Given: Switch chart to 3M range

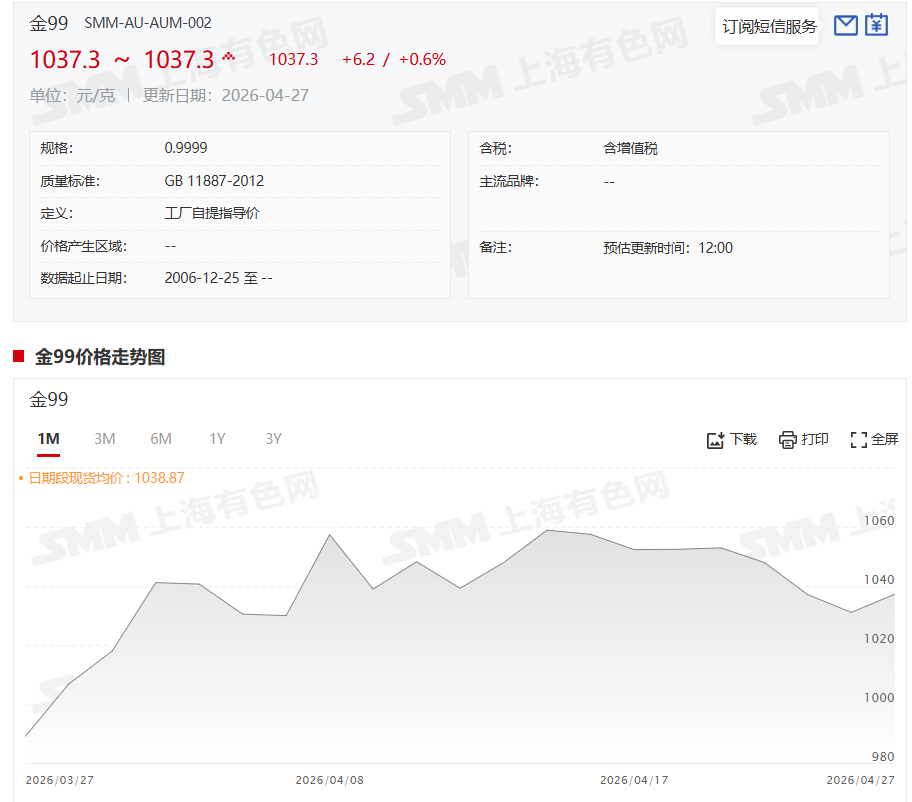Looking at the screenshot, I should pyautogui.click(x=105, y=439).
